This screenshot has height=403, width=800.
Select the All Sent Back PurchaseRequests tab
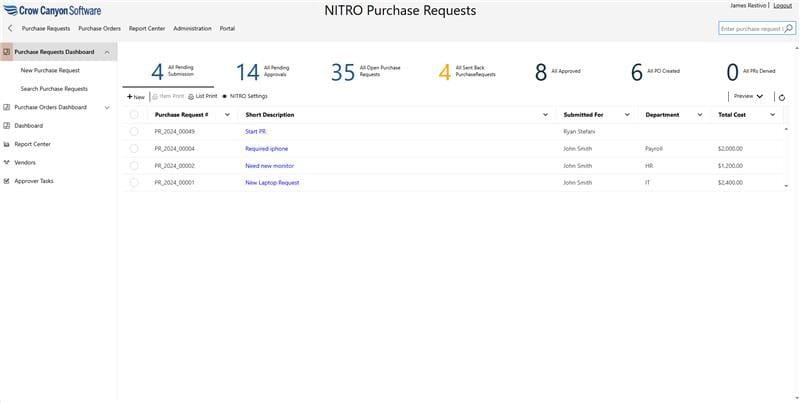pos(467,71)
